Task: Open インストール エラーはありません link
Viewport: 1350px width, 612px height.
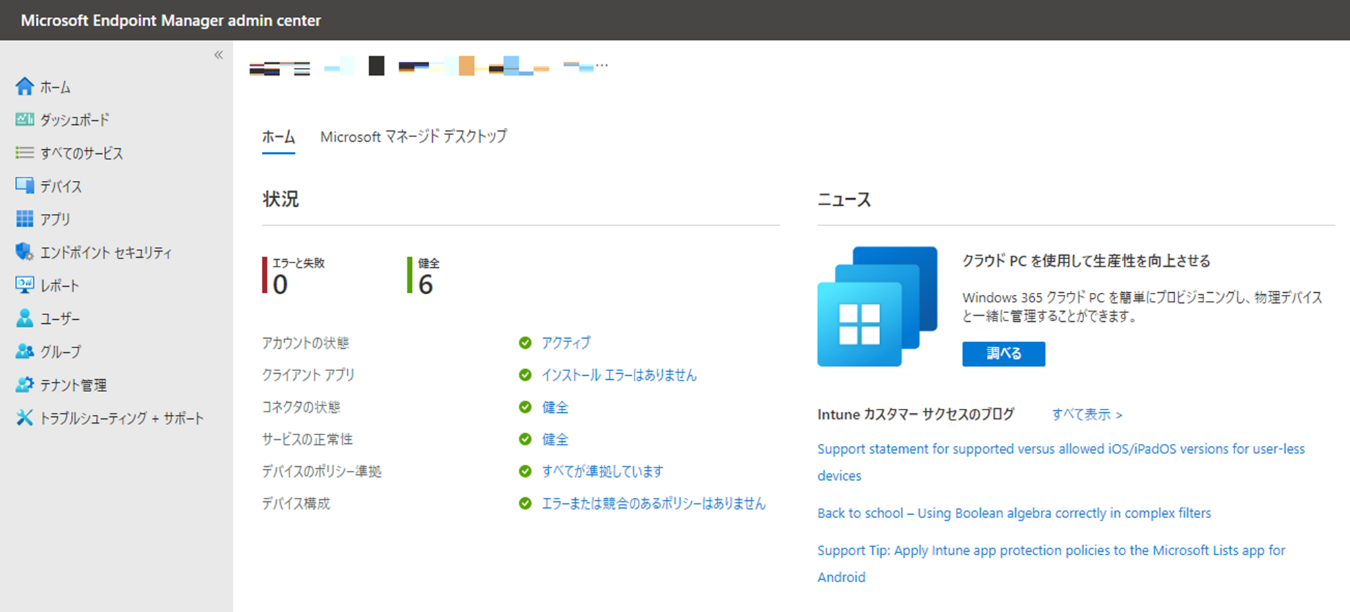Action: point(619,375)
